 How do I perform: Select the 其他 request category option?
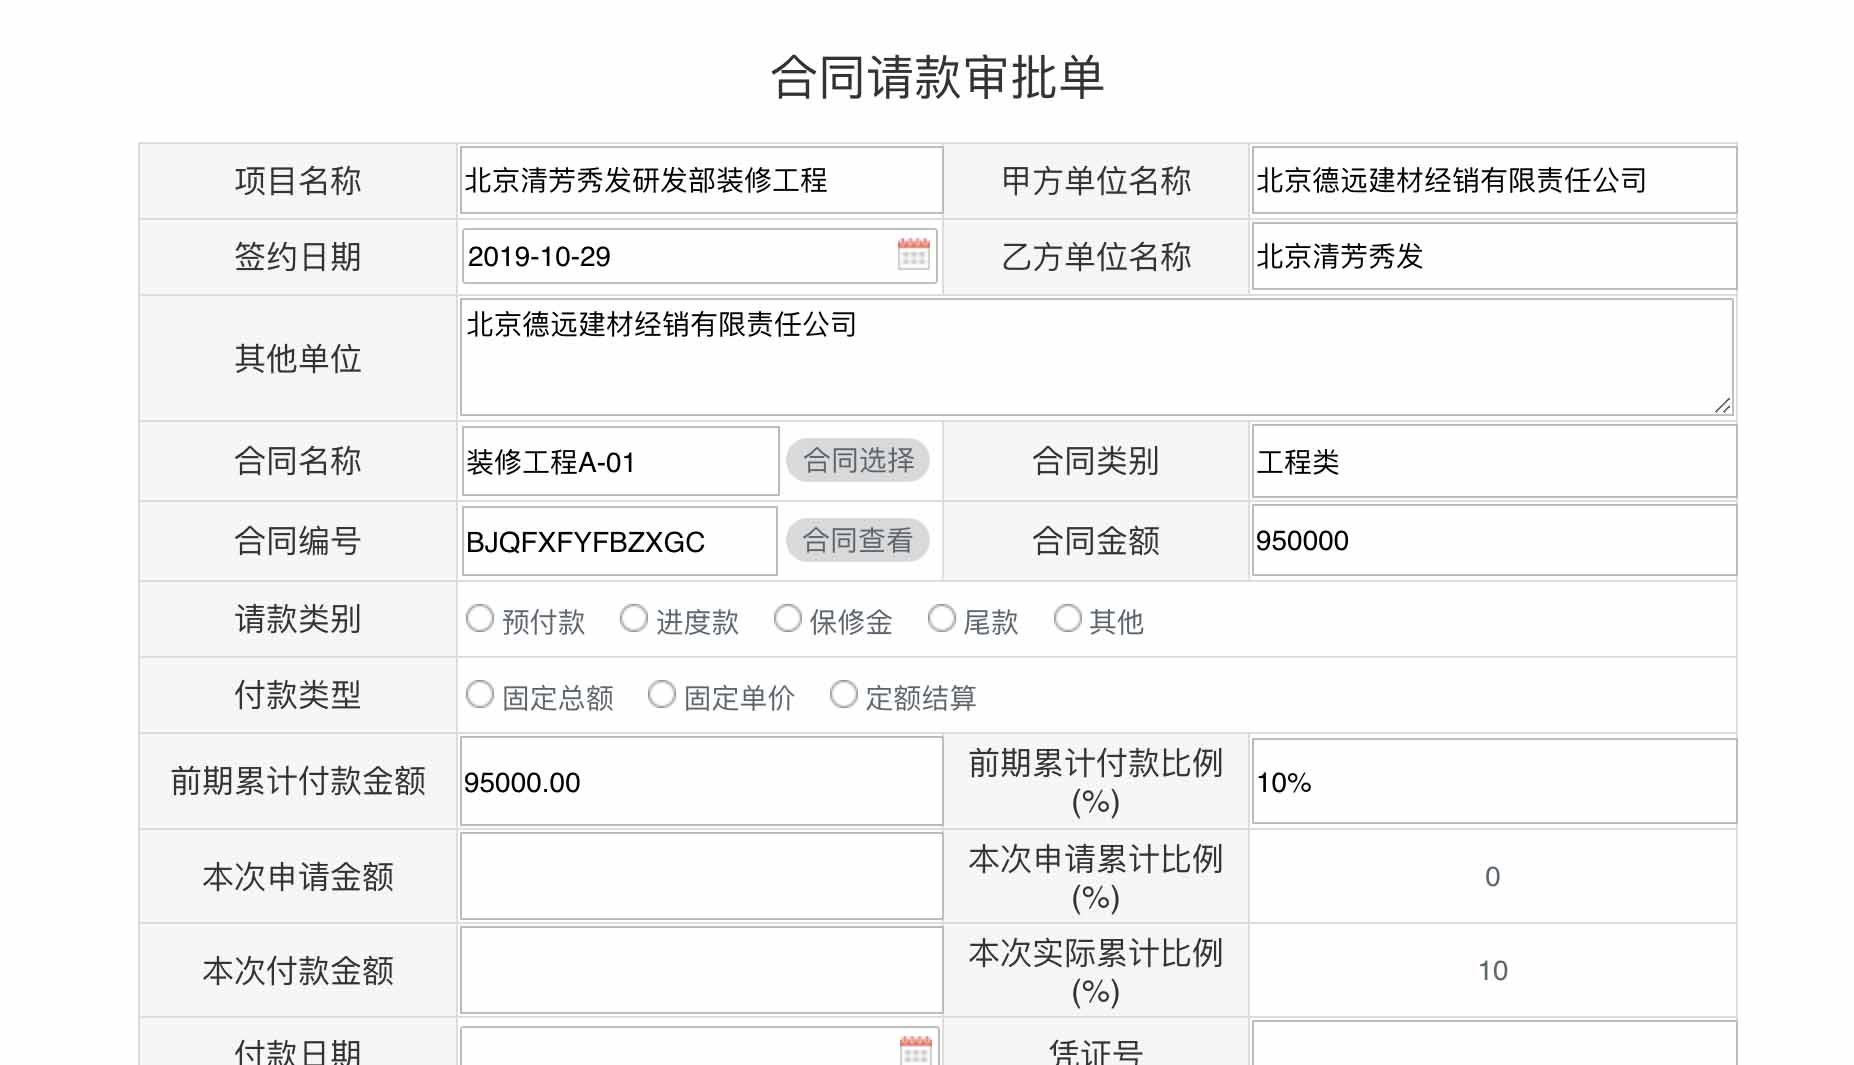click(x=1068, y=618)
